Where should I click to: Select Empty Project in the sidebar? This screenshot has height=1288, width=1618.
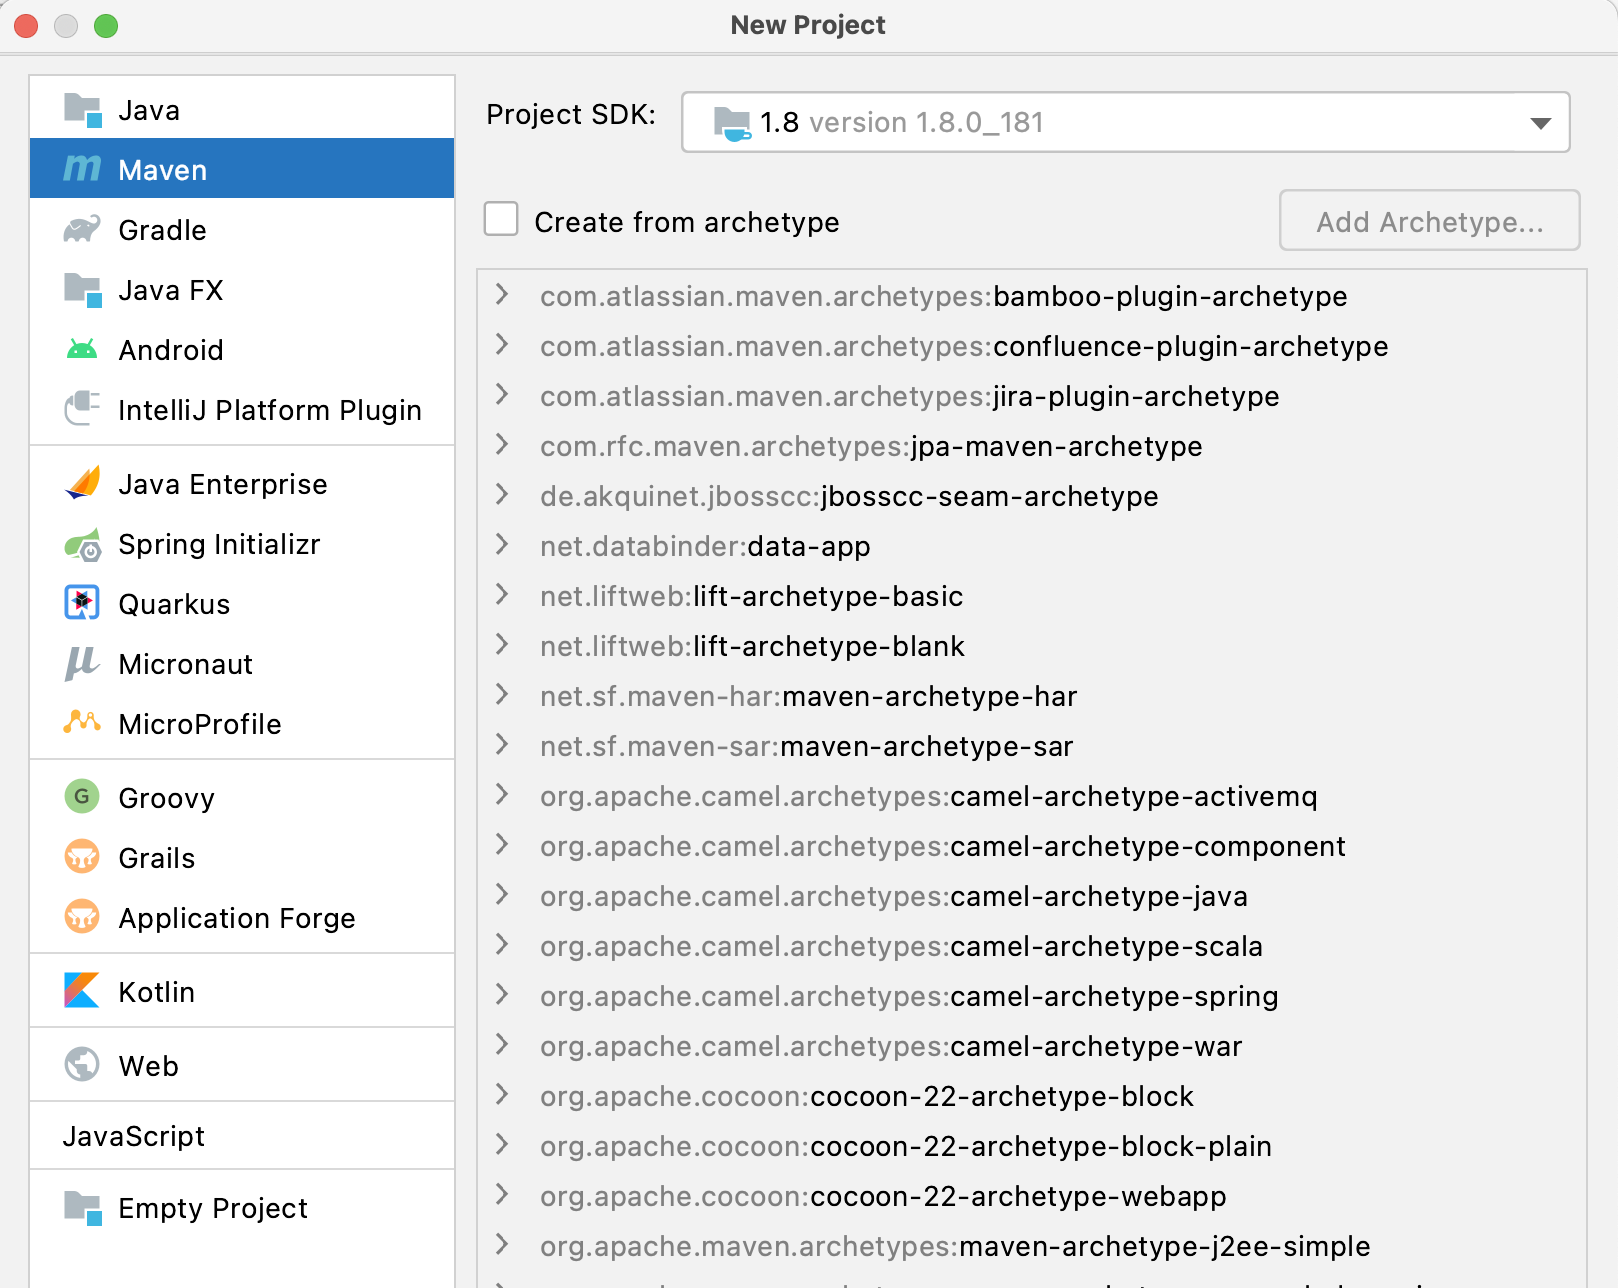point(212,1208)
